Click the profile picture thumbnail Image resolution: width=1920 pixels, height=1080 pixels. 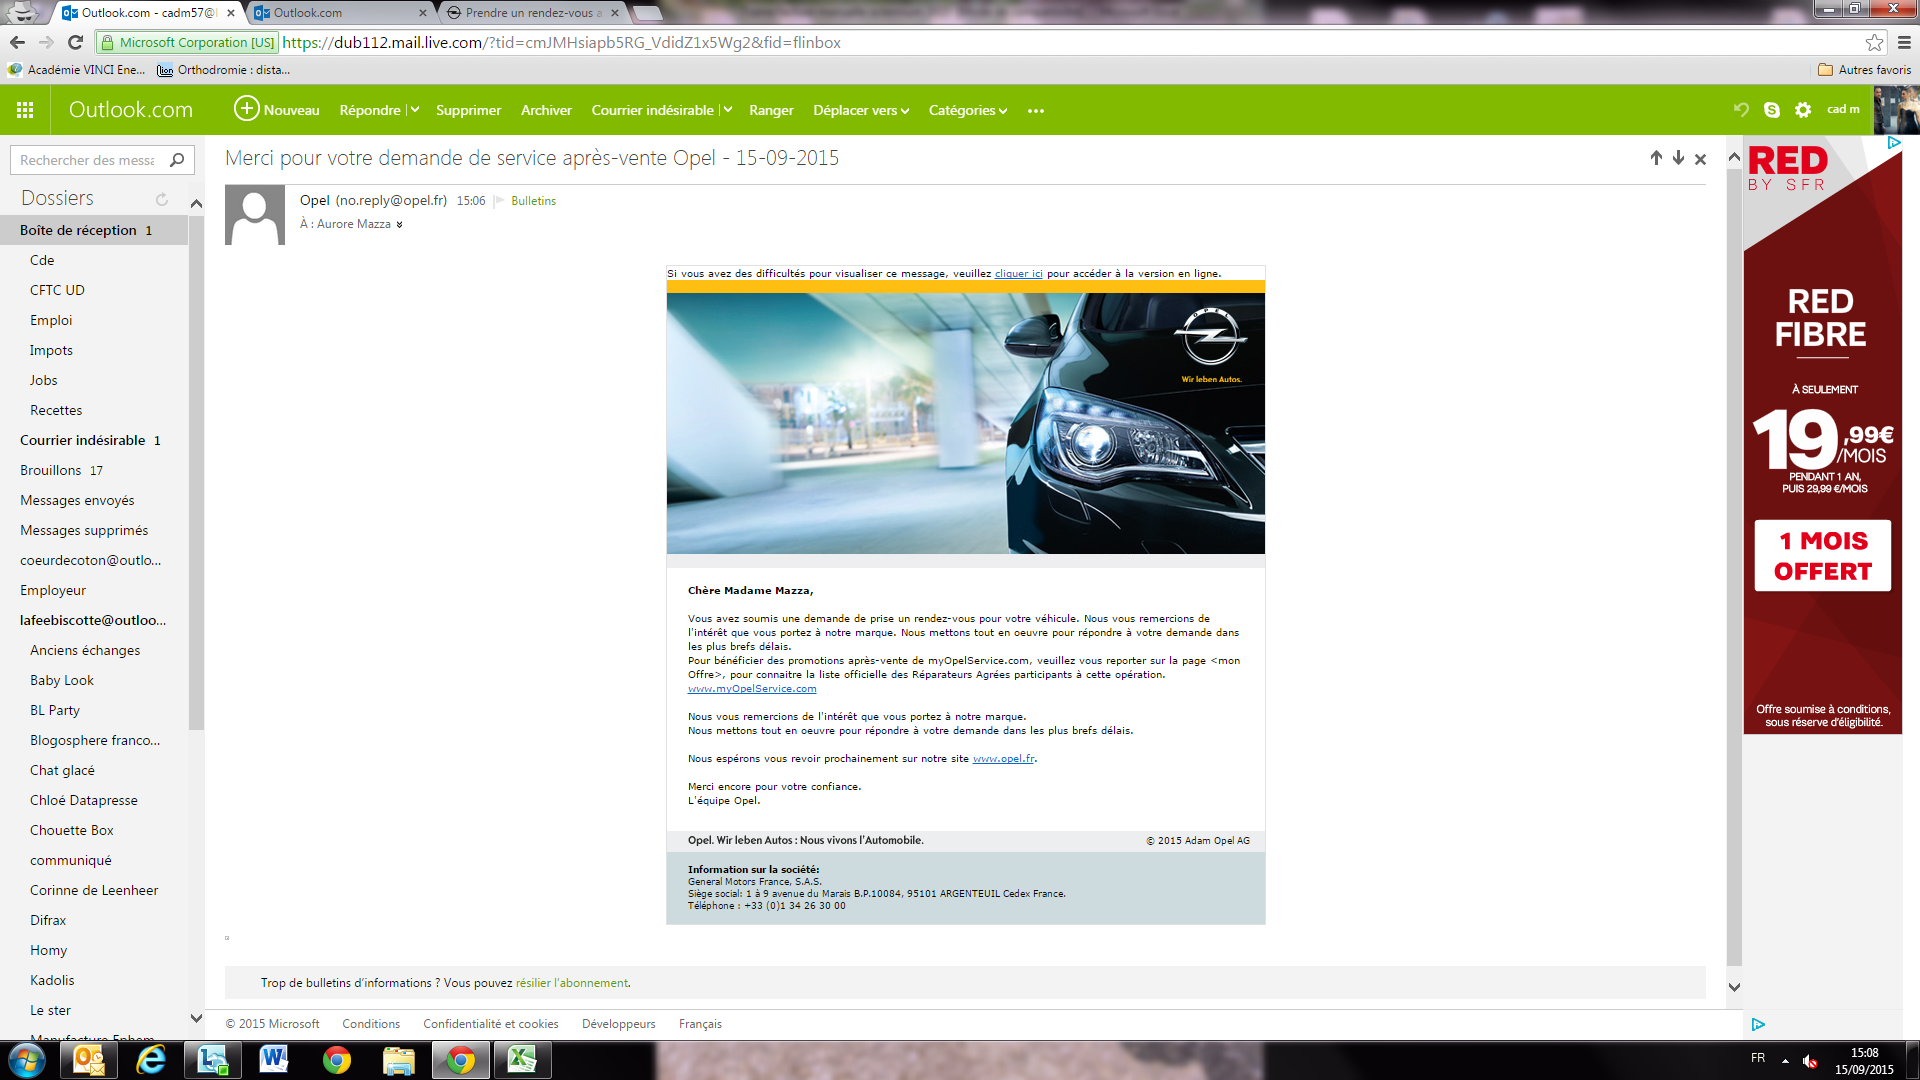click(x=1896, y=110)
